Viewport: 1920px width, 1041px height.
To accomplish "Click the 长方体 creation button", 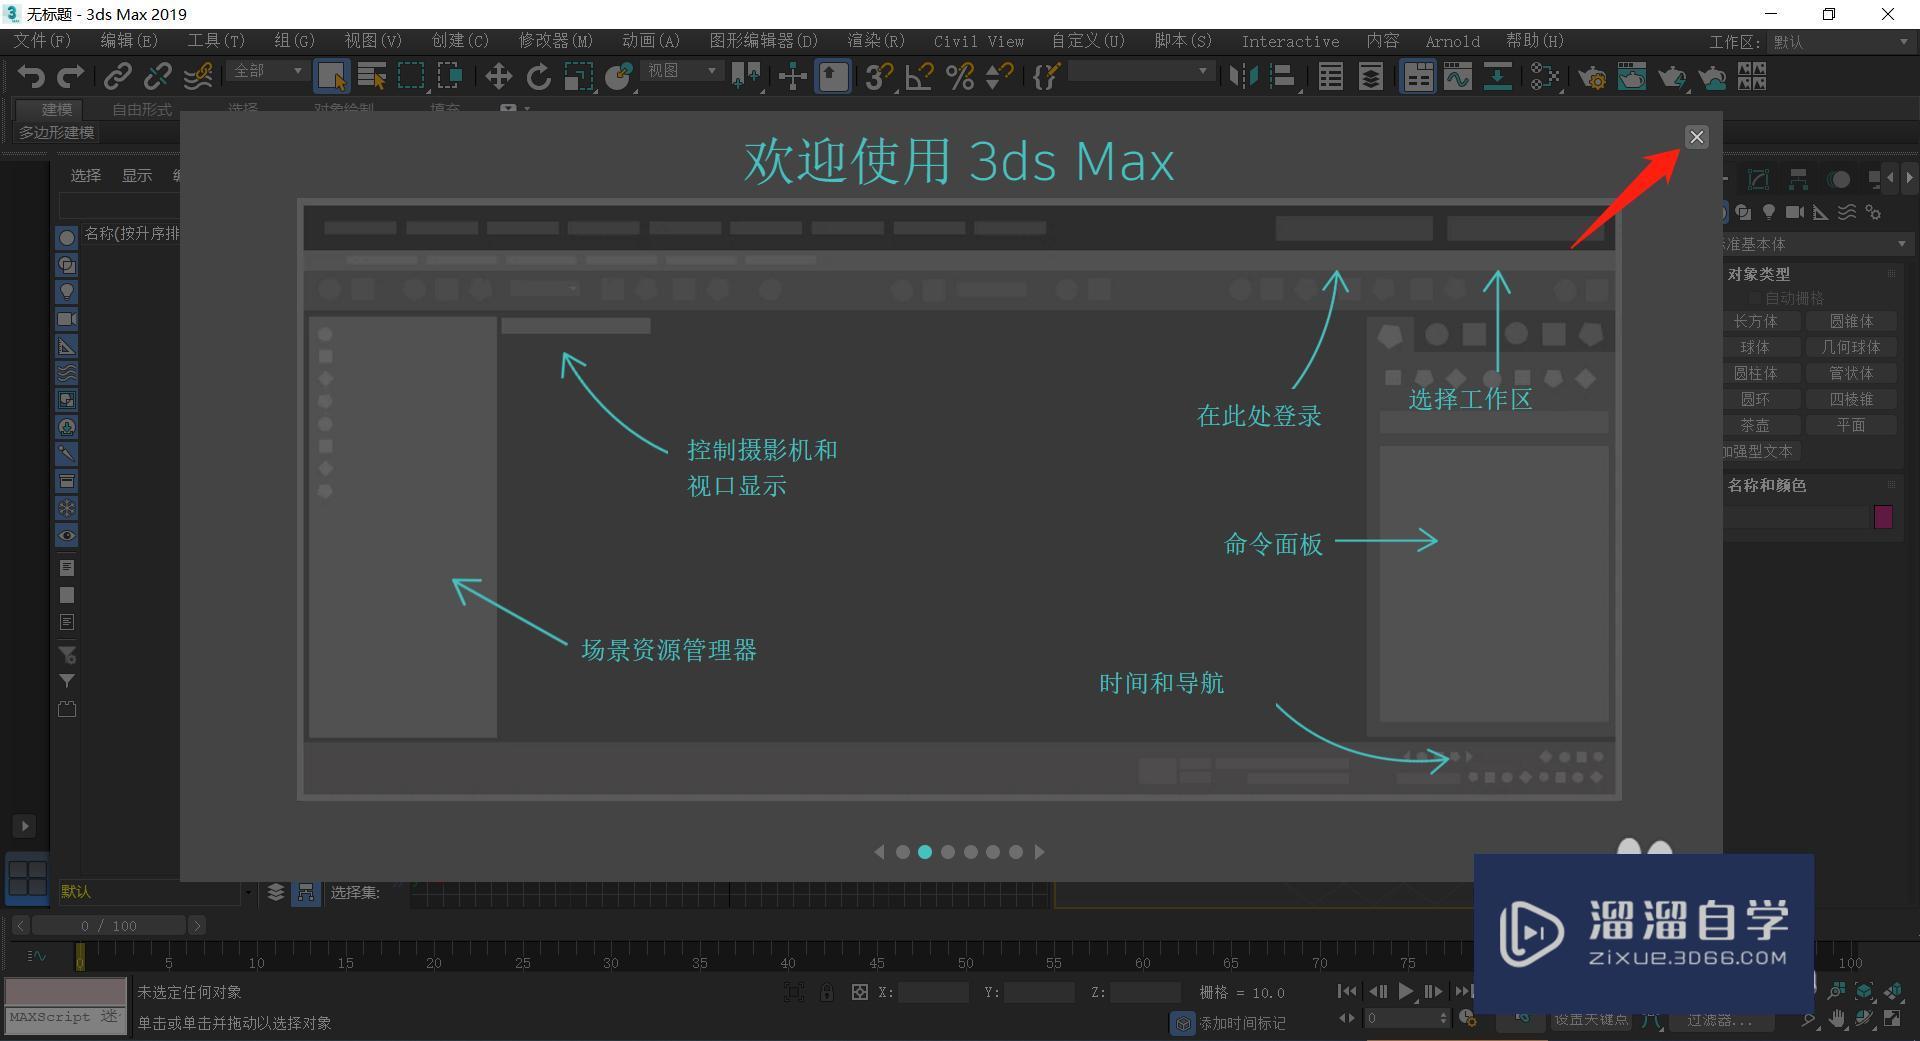I will click(x=1761, y=321).
